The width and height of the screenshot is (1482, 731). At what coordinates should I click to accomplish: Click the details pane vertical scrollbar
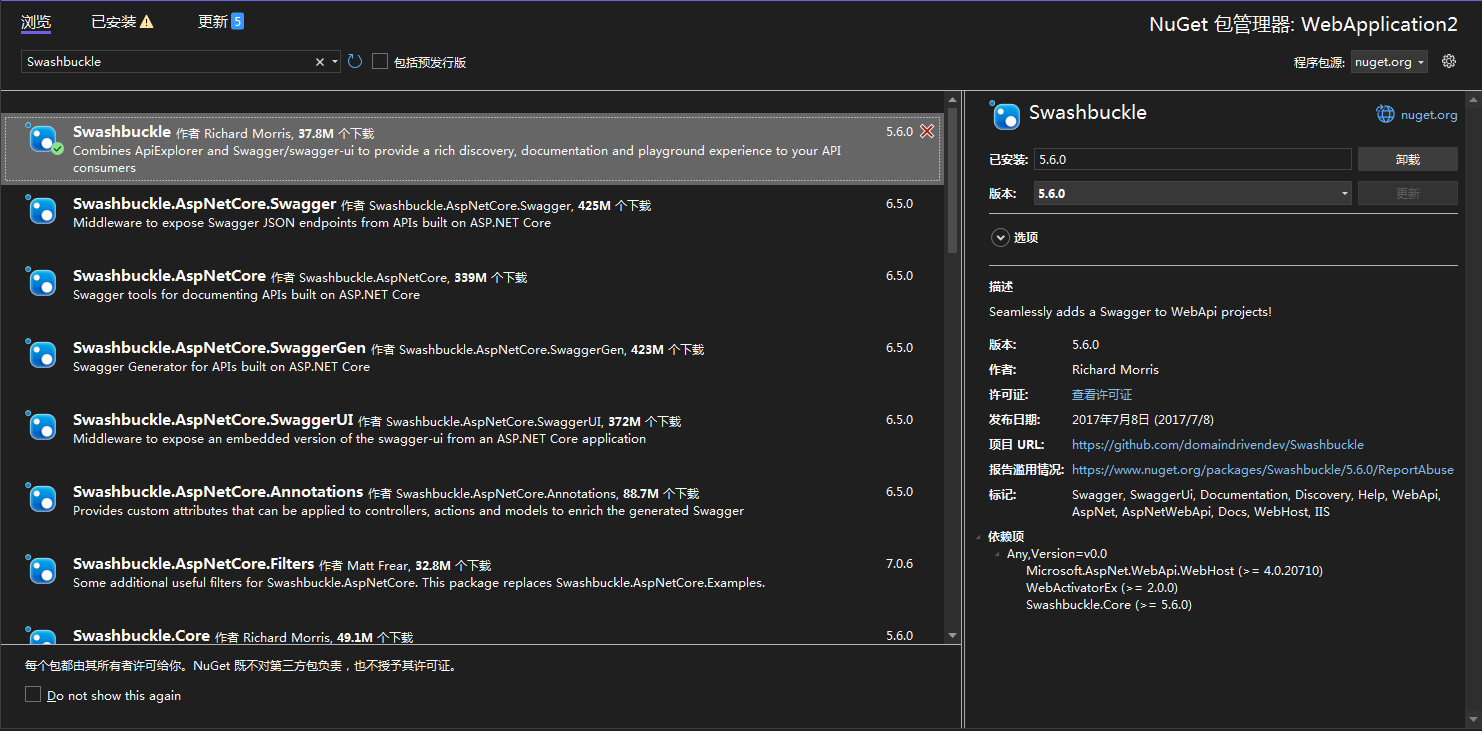click(1472, 410)
